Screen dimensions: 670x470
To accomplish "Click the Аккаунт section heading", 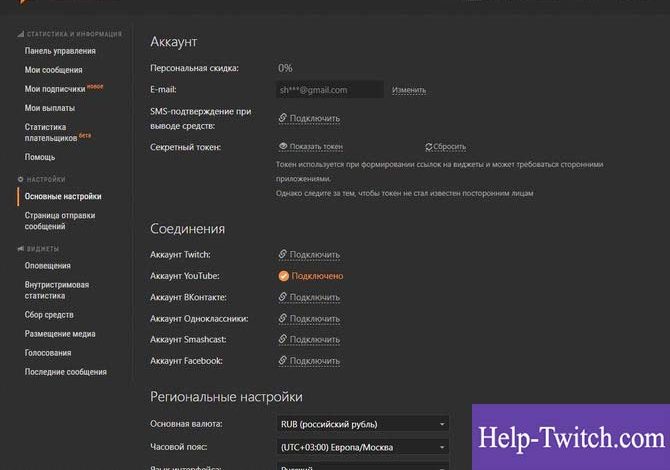I will [173, 42].
